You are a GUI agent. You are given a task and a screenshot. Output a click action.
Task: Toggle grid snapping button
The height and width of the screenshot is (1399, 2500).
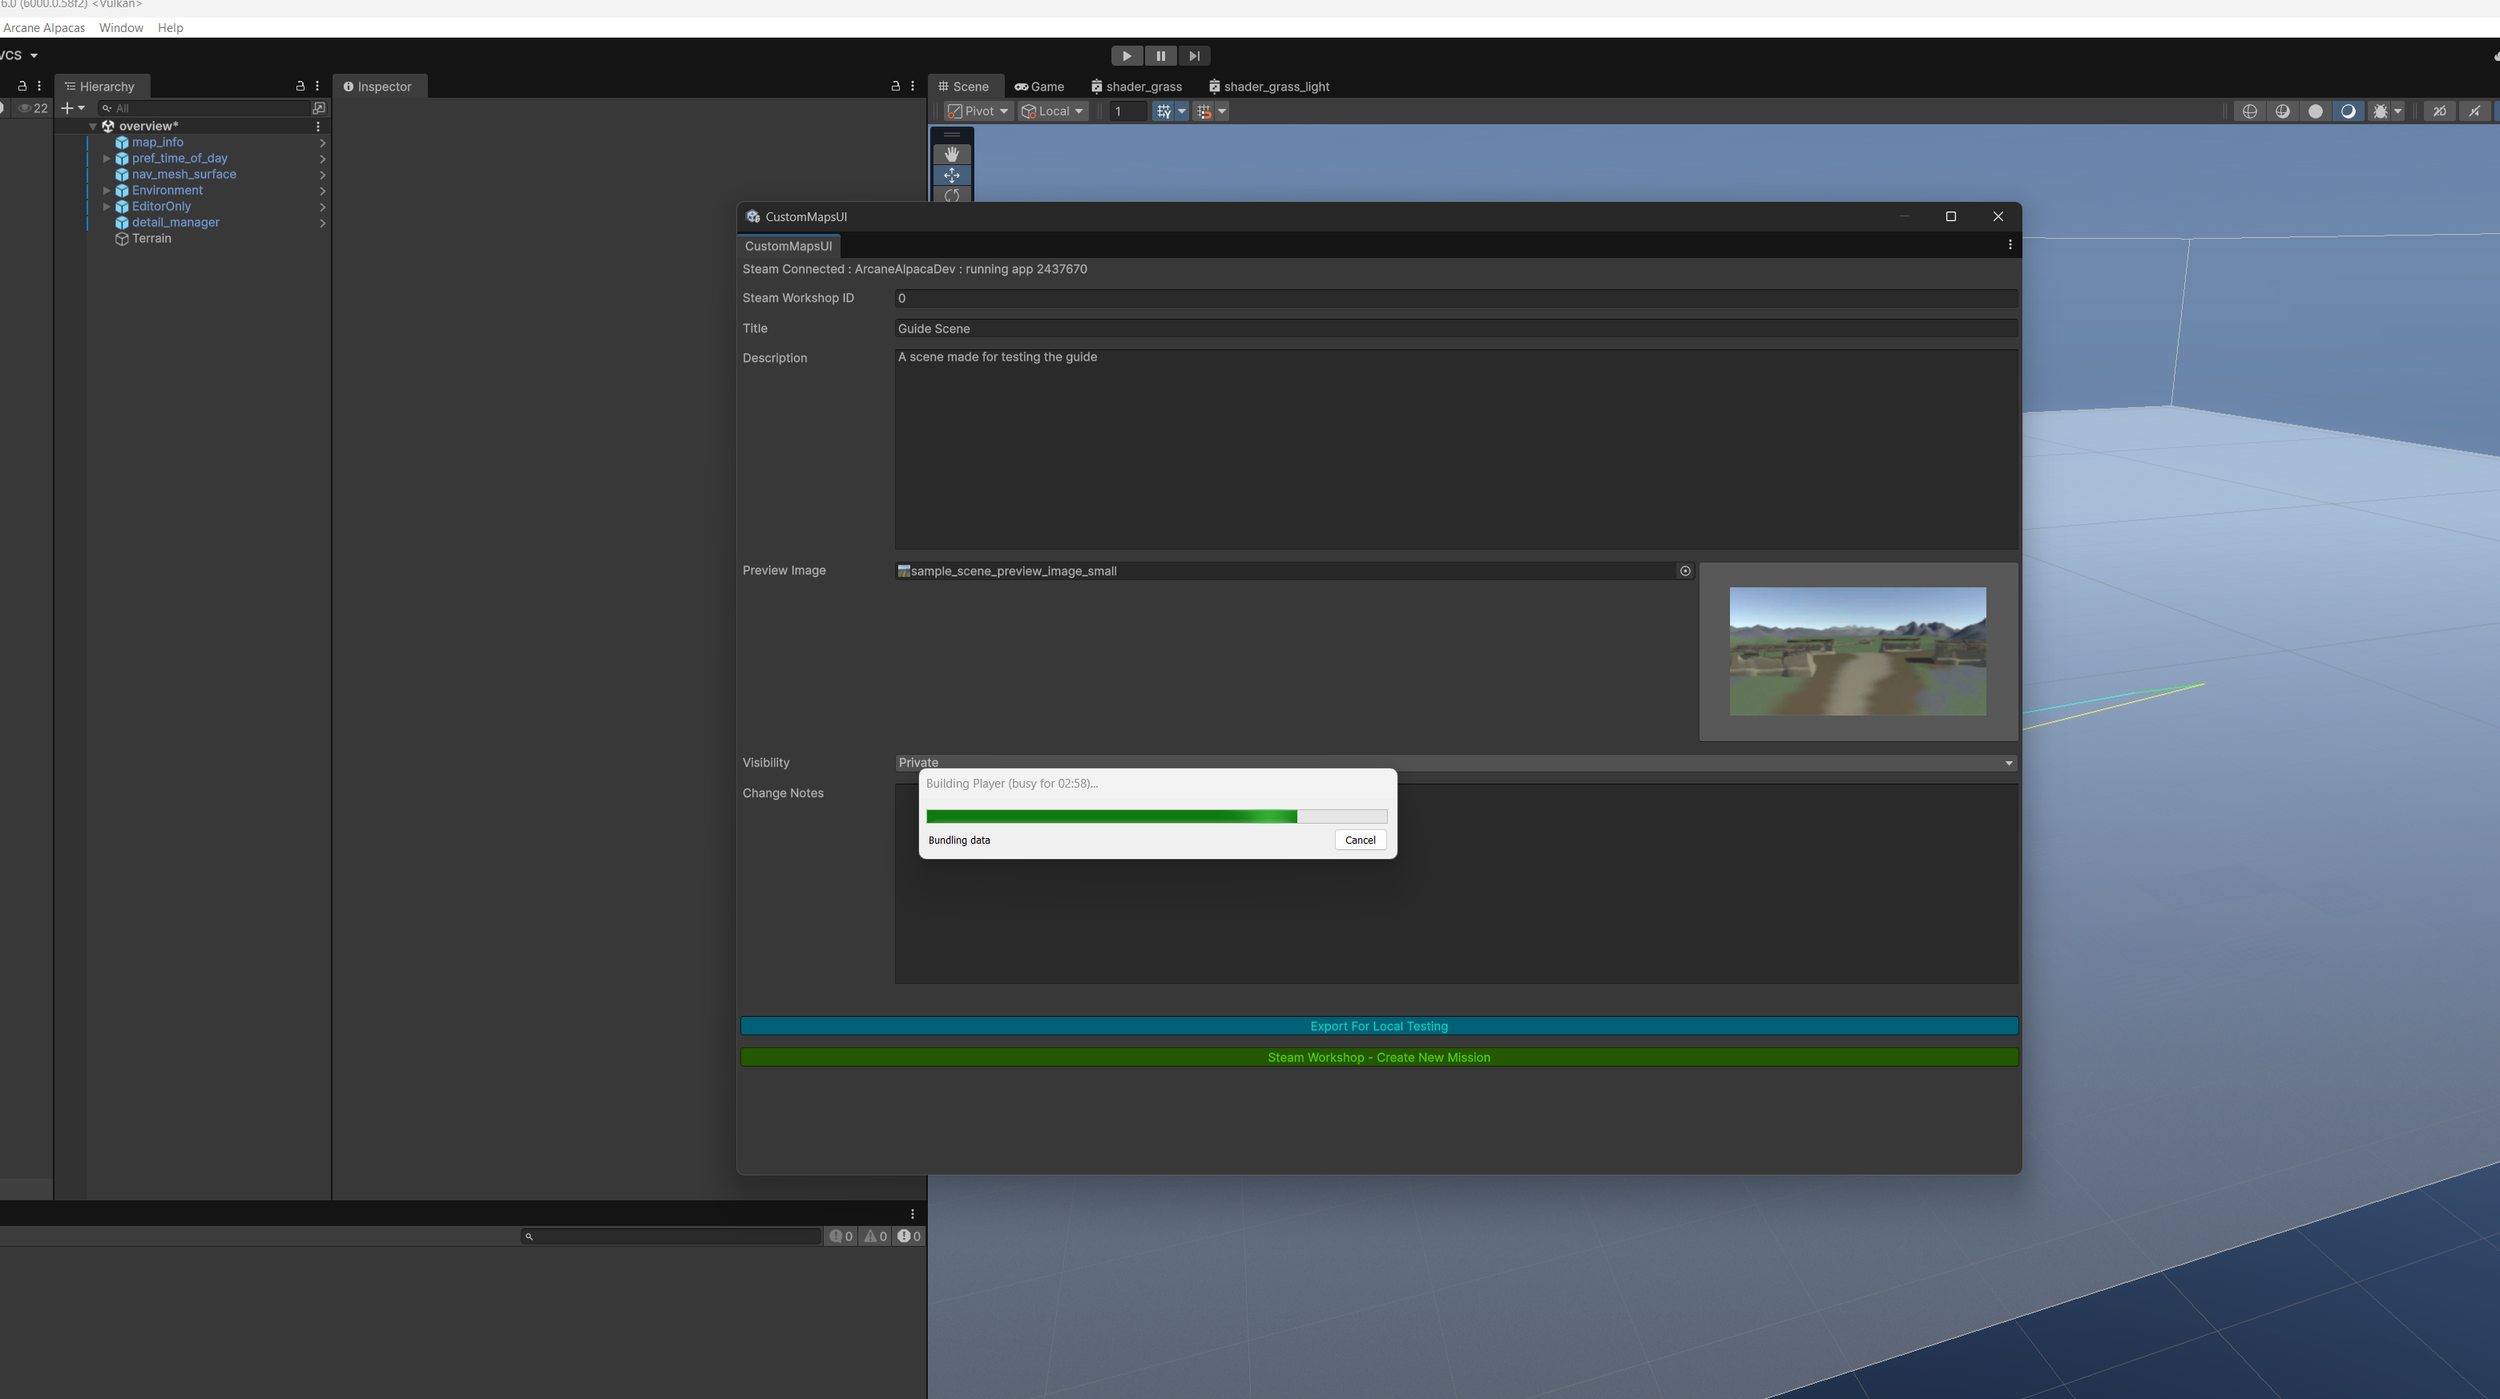1203,111
